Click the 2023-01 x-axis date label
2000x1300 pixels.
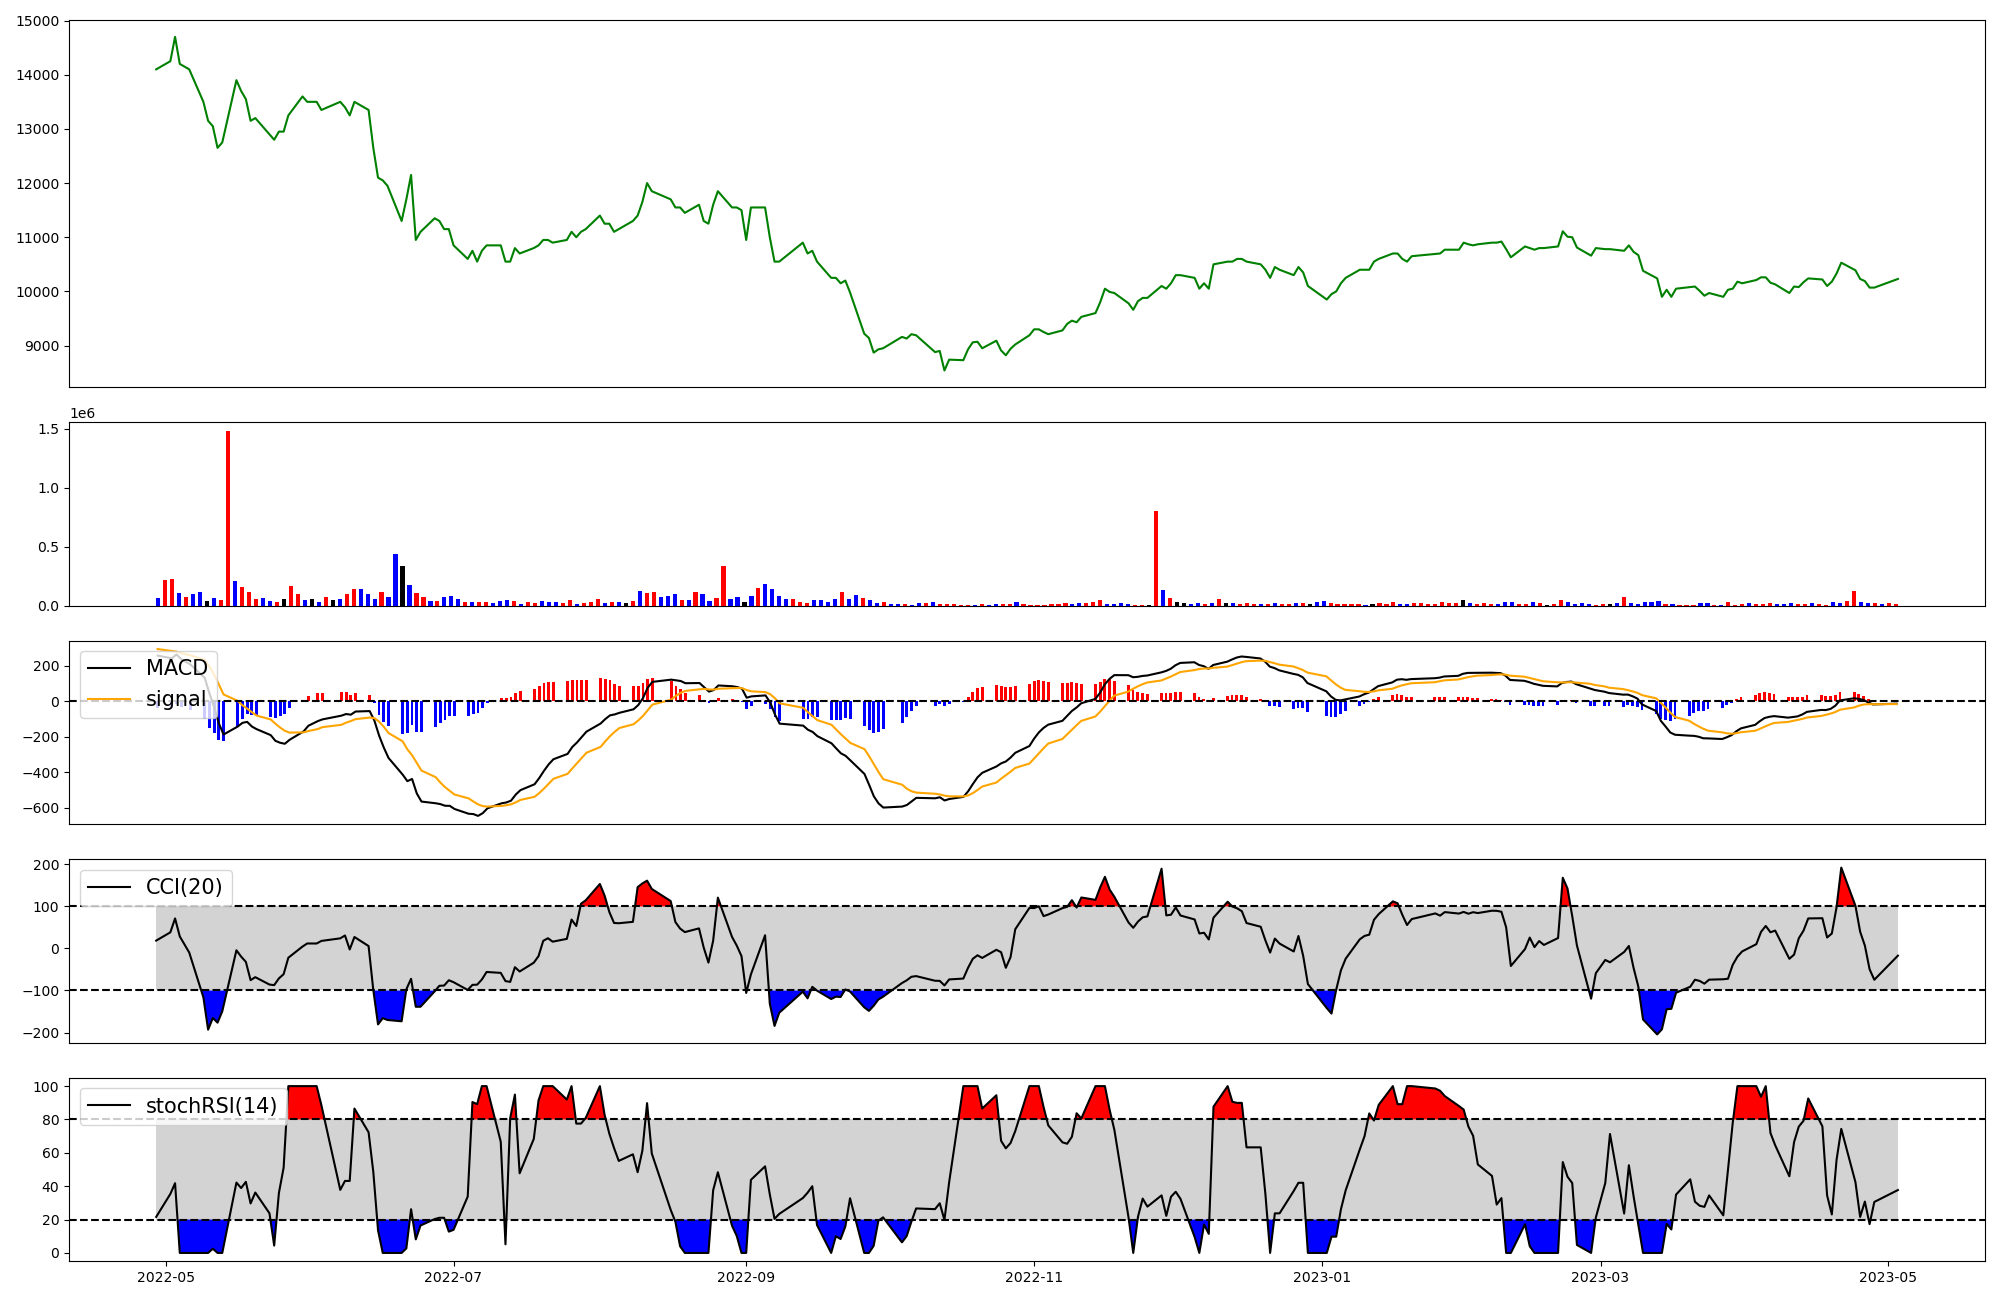click(x=1323, y=1277)
